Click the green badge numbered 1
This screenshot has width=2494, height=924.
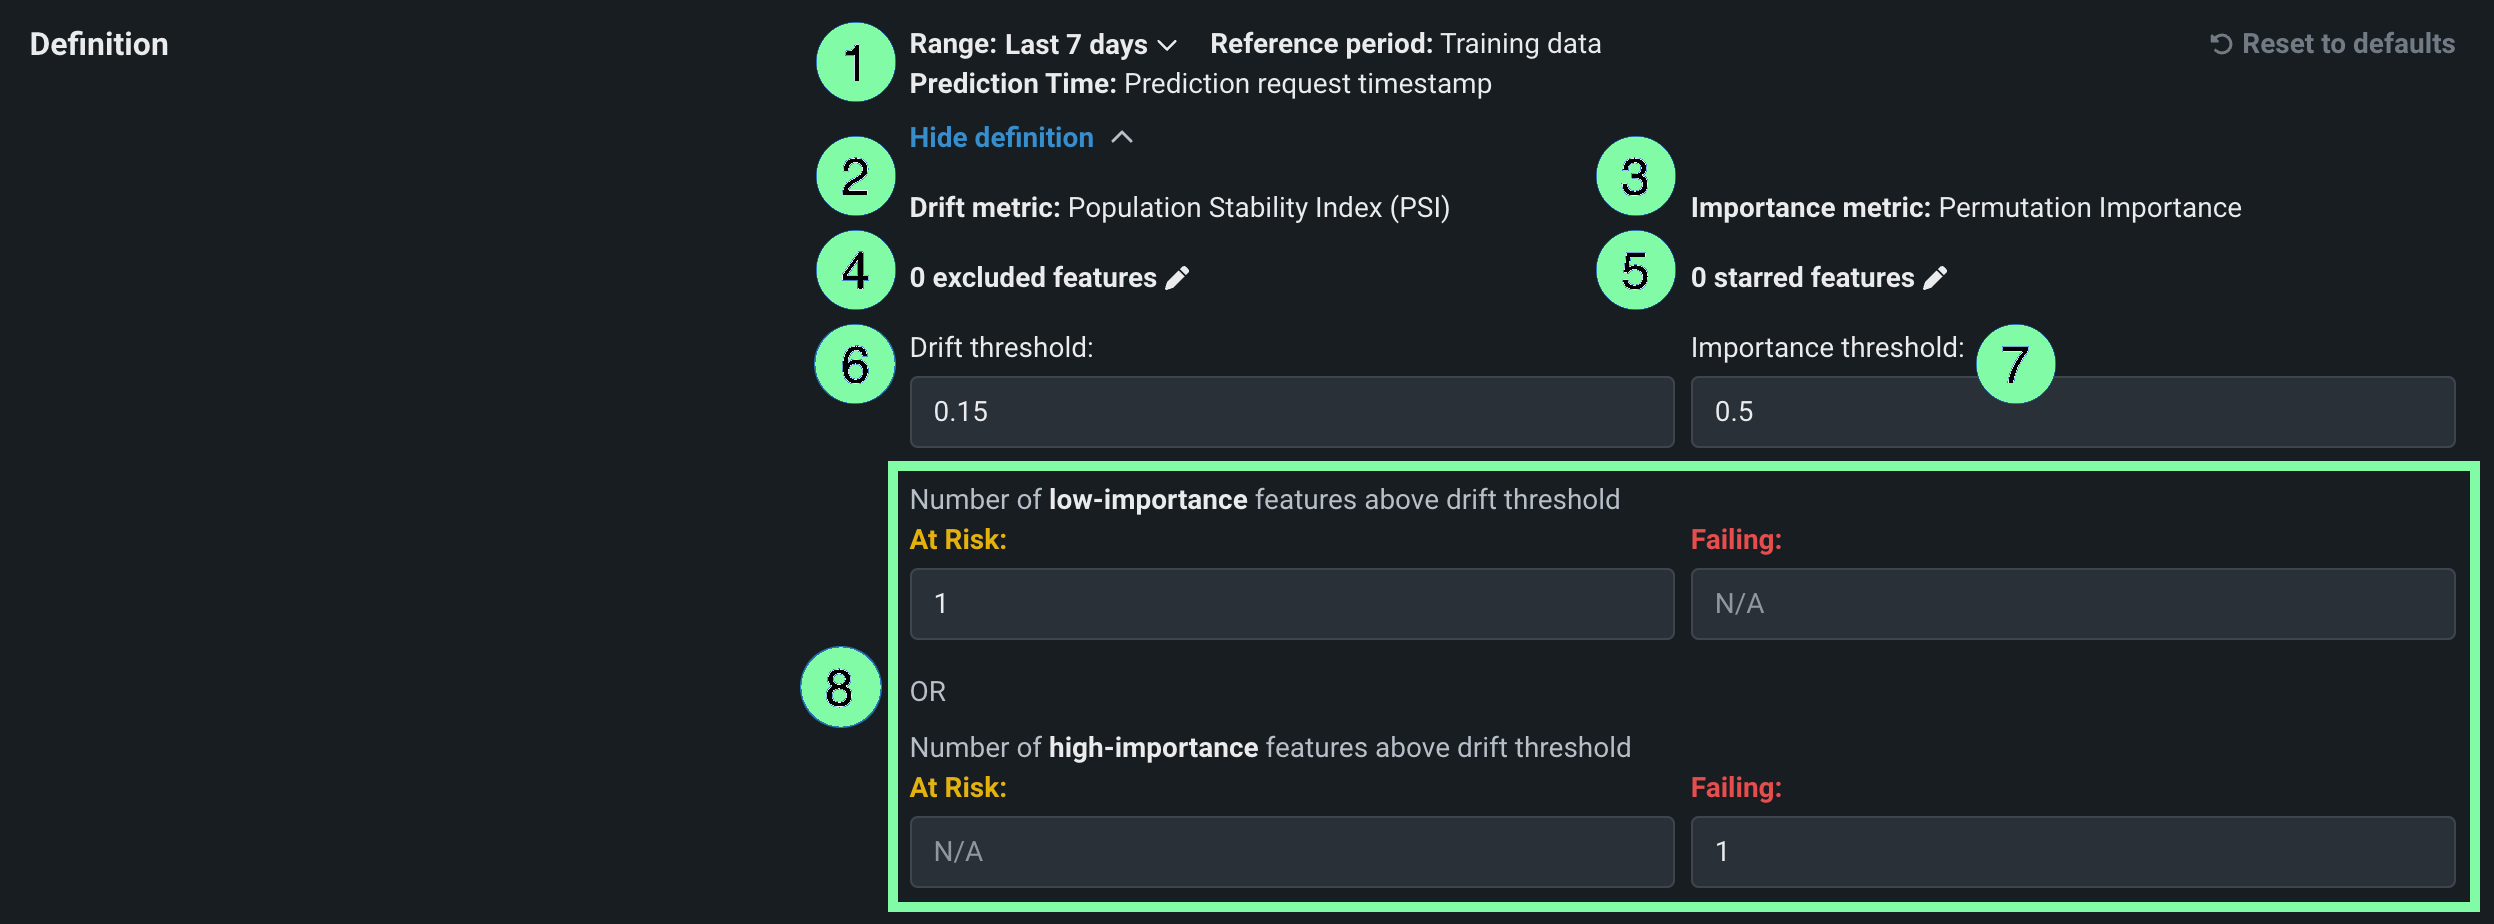[855, 63]
